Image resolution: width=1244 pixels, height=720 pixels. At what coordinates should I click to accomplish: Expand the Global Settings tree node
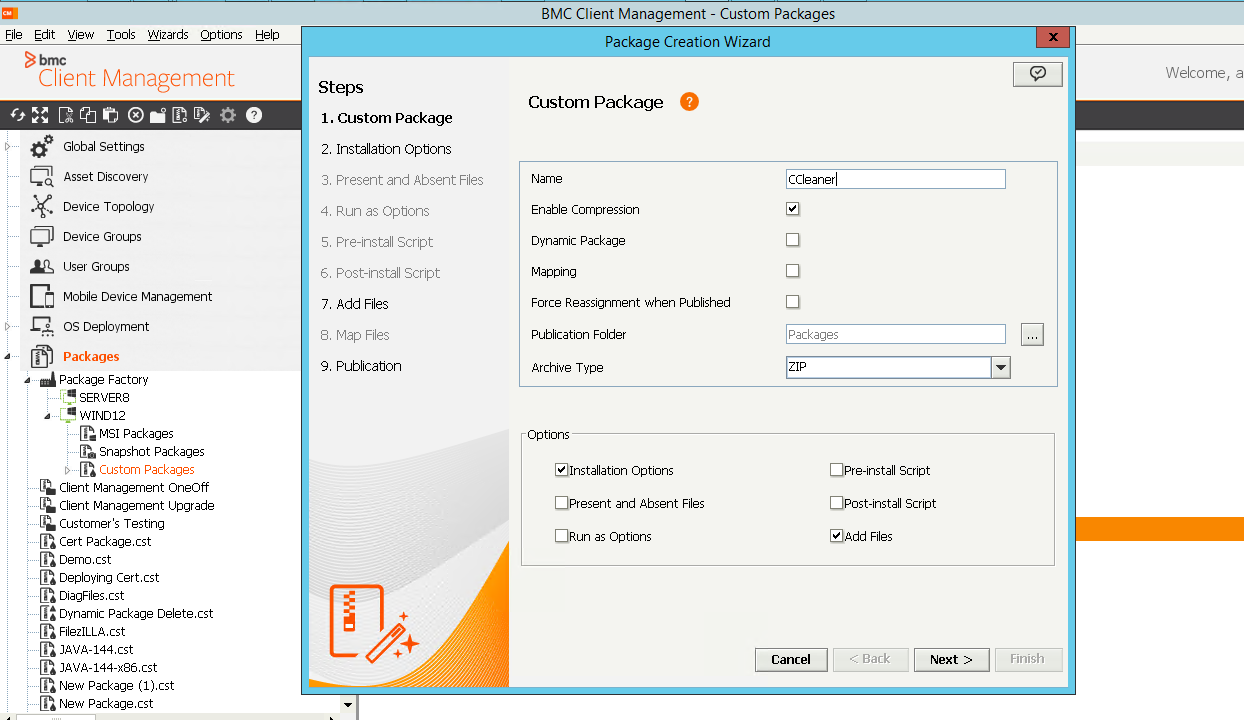pyautogui.click(x=7, y=146)
